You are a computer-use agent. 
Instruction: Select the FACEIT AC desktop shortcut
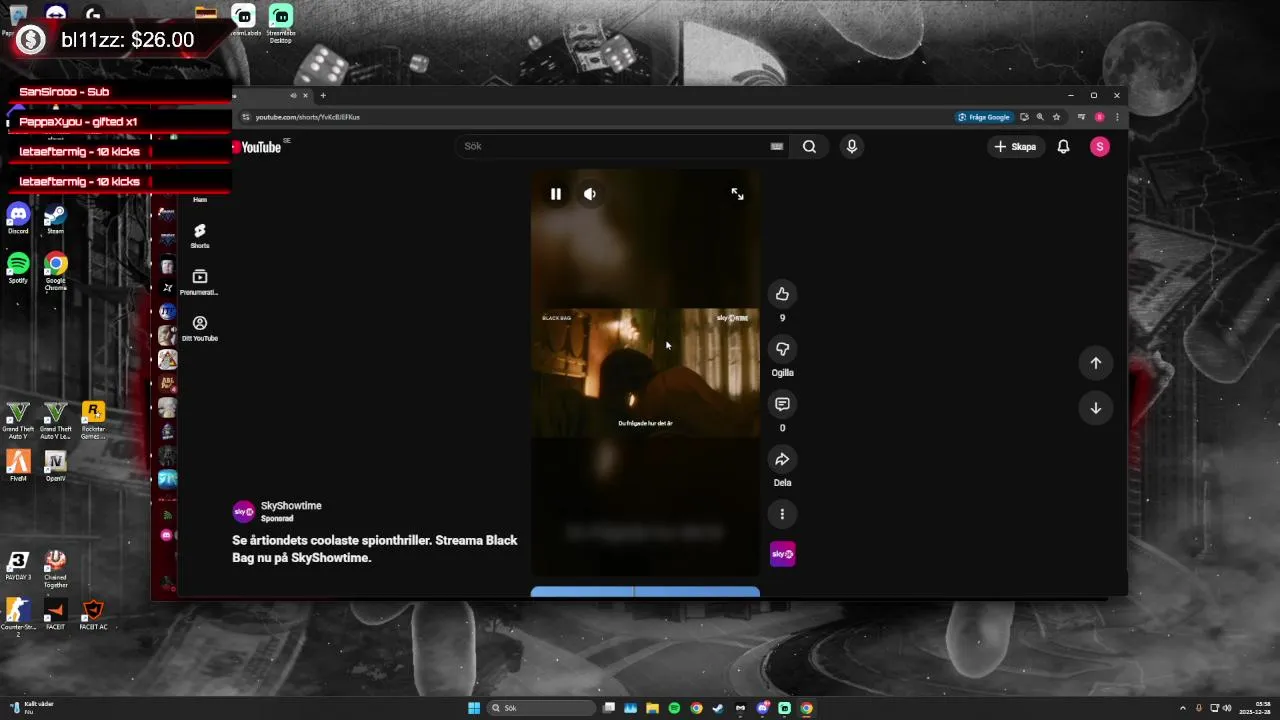point(93,615)
